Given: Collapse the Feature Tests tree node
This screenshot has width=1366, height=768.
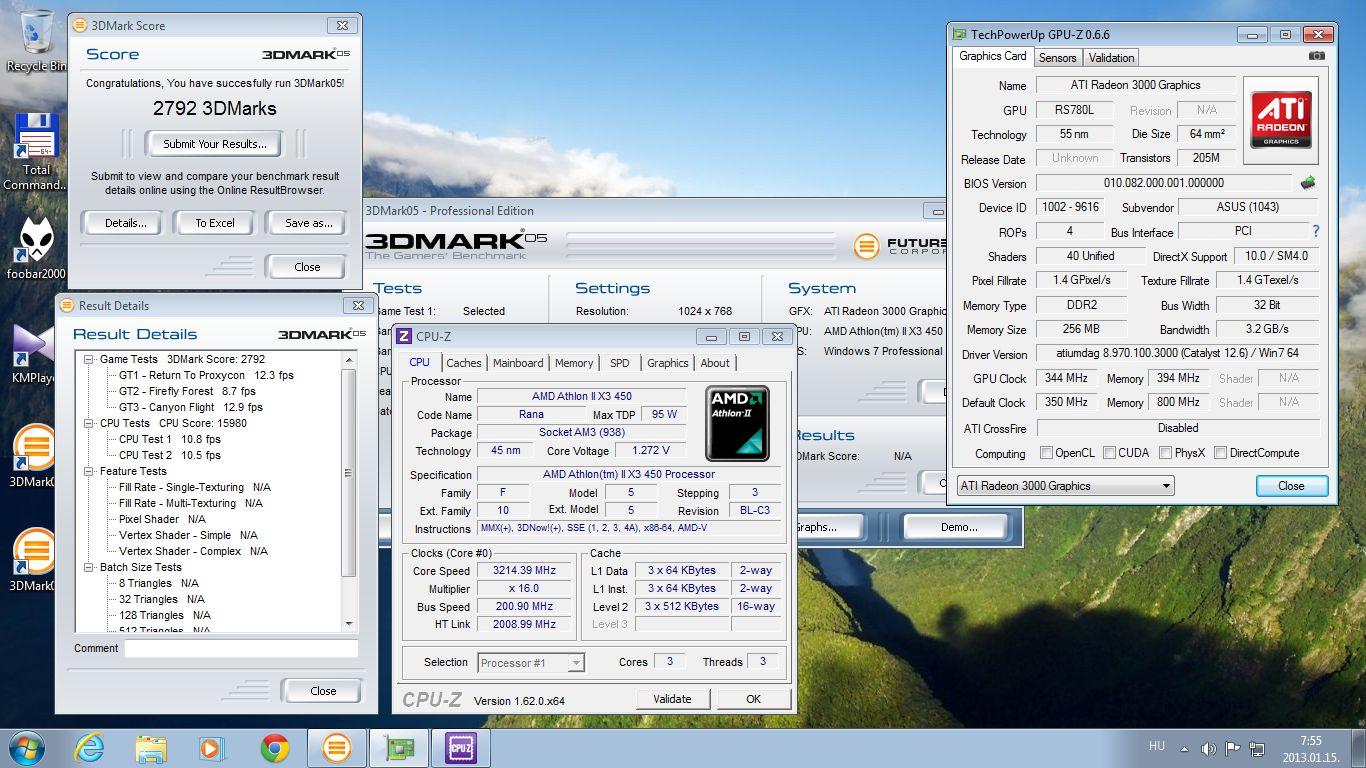Looking at the screenshot, I should click(x=89, y=471).
